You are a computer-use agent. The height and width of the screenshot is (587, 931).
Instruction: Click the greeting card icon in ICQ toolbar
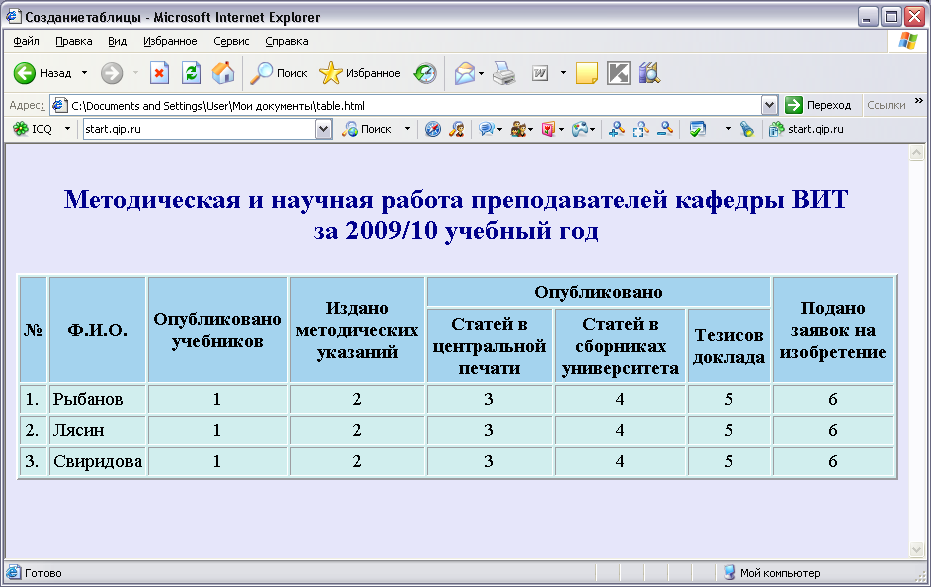click(x=548, y=129)
